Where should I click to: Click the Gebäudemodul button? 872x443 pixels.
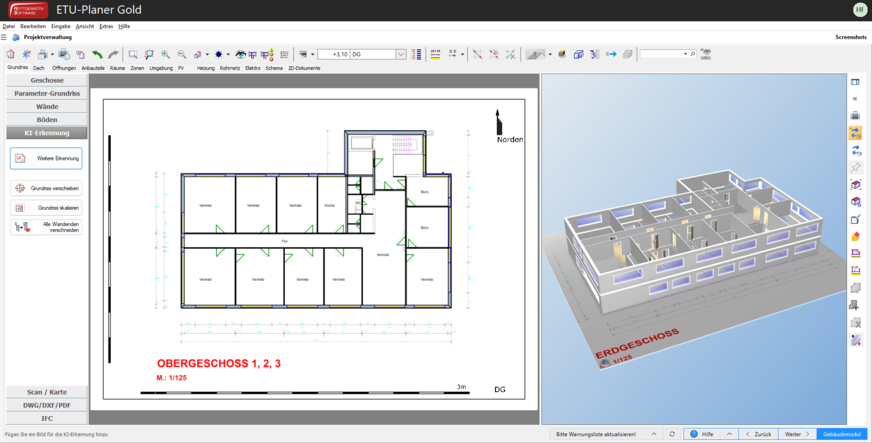[x=841, y=434]
